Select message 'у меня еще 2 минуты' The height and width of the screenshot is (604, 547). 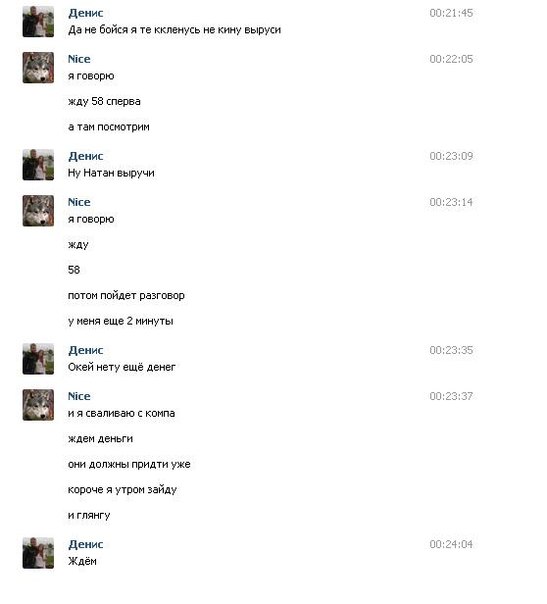[121, 321]
